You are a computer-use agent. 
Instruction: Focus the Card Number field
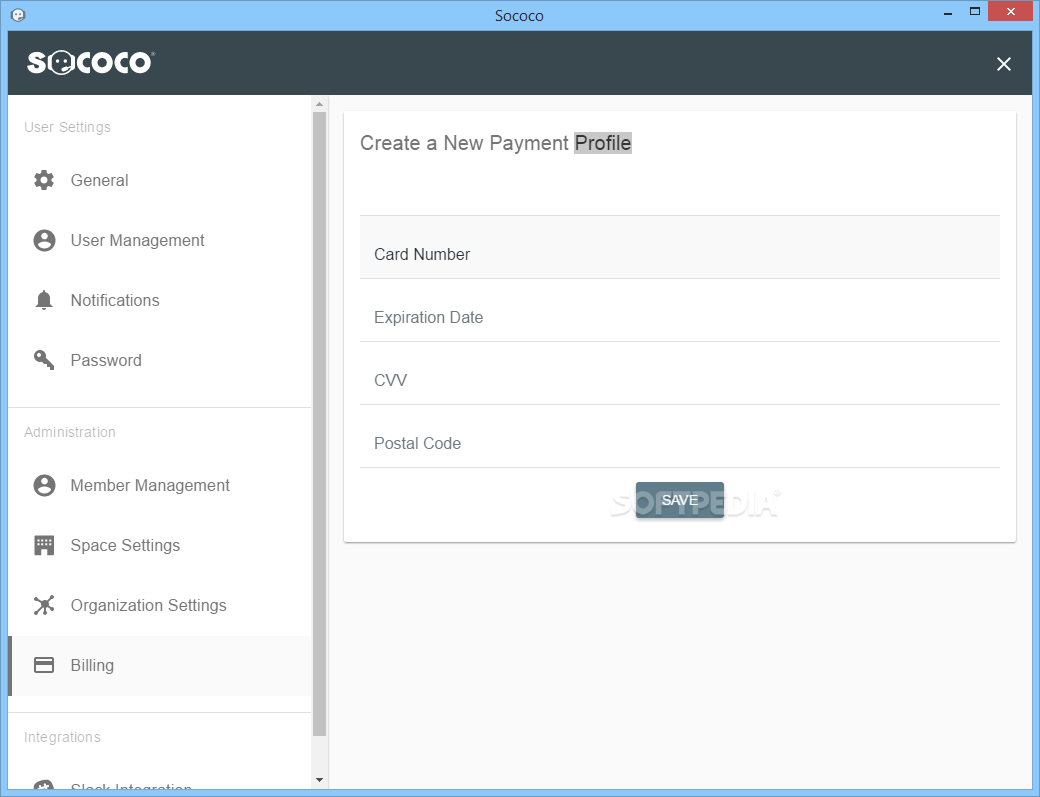tap(679, 247)
